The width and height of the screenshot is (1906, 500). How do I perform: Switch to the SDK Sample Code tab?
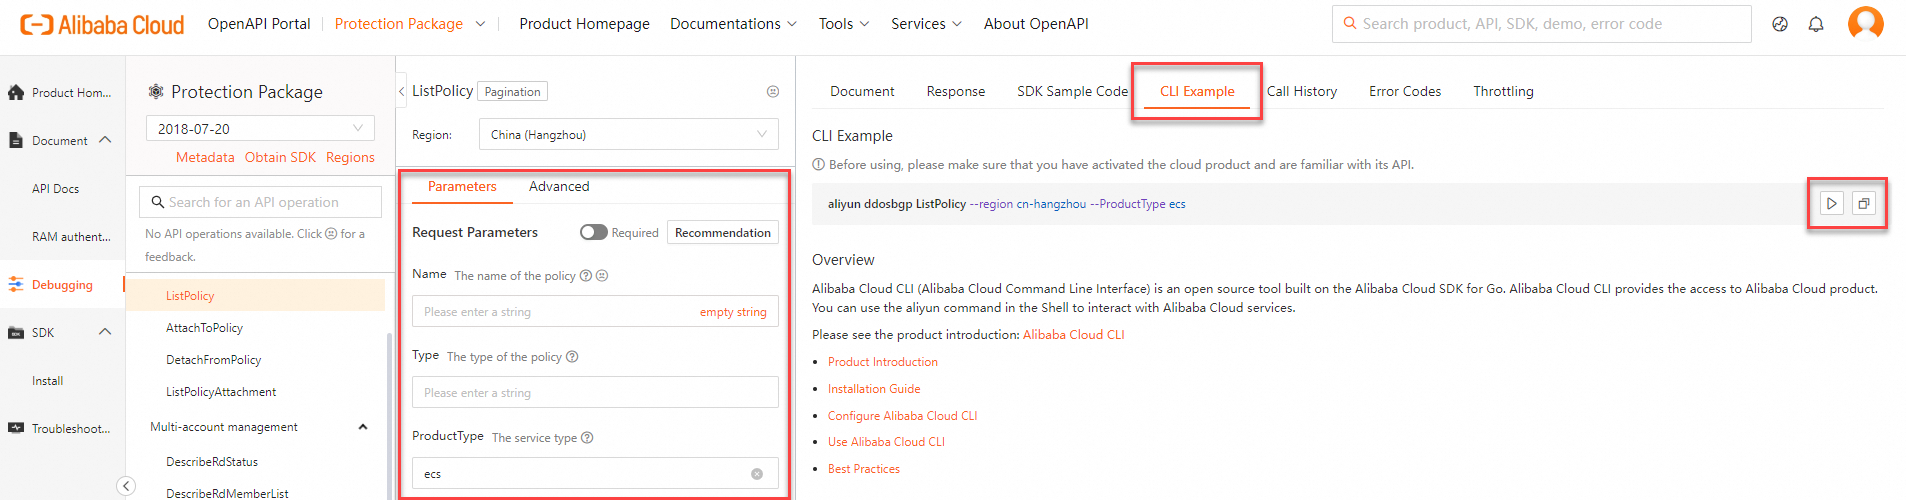[1072, 91]
